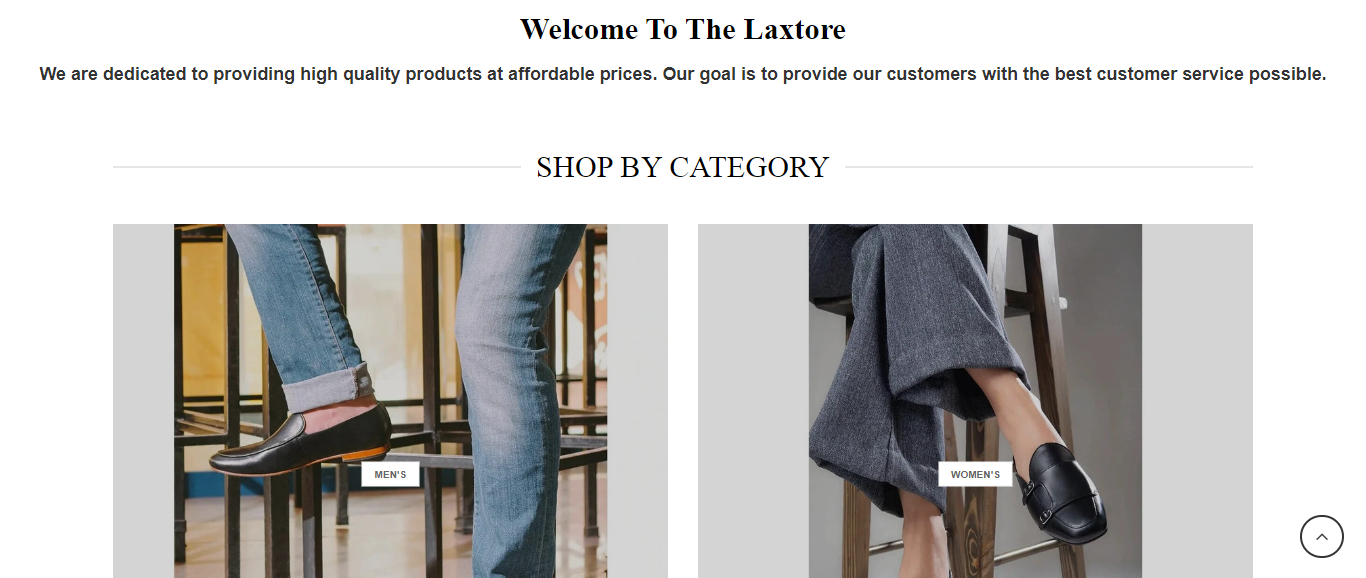Open the WOMEN'S category label
Screen dimensions: 1366x578
(975, 474)
